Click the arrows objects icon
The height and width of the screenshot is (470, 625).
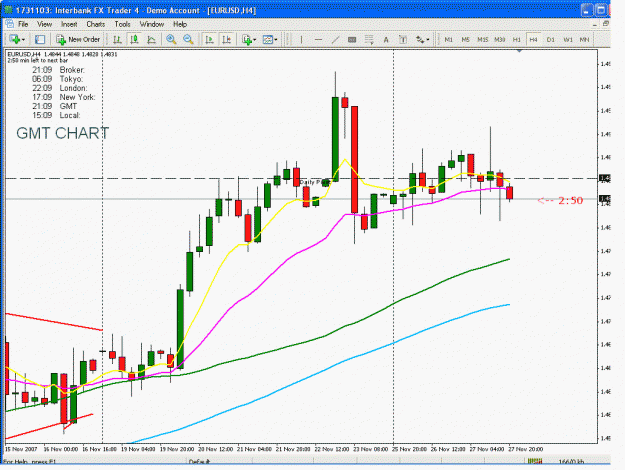420,39
